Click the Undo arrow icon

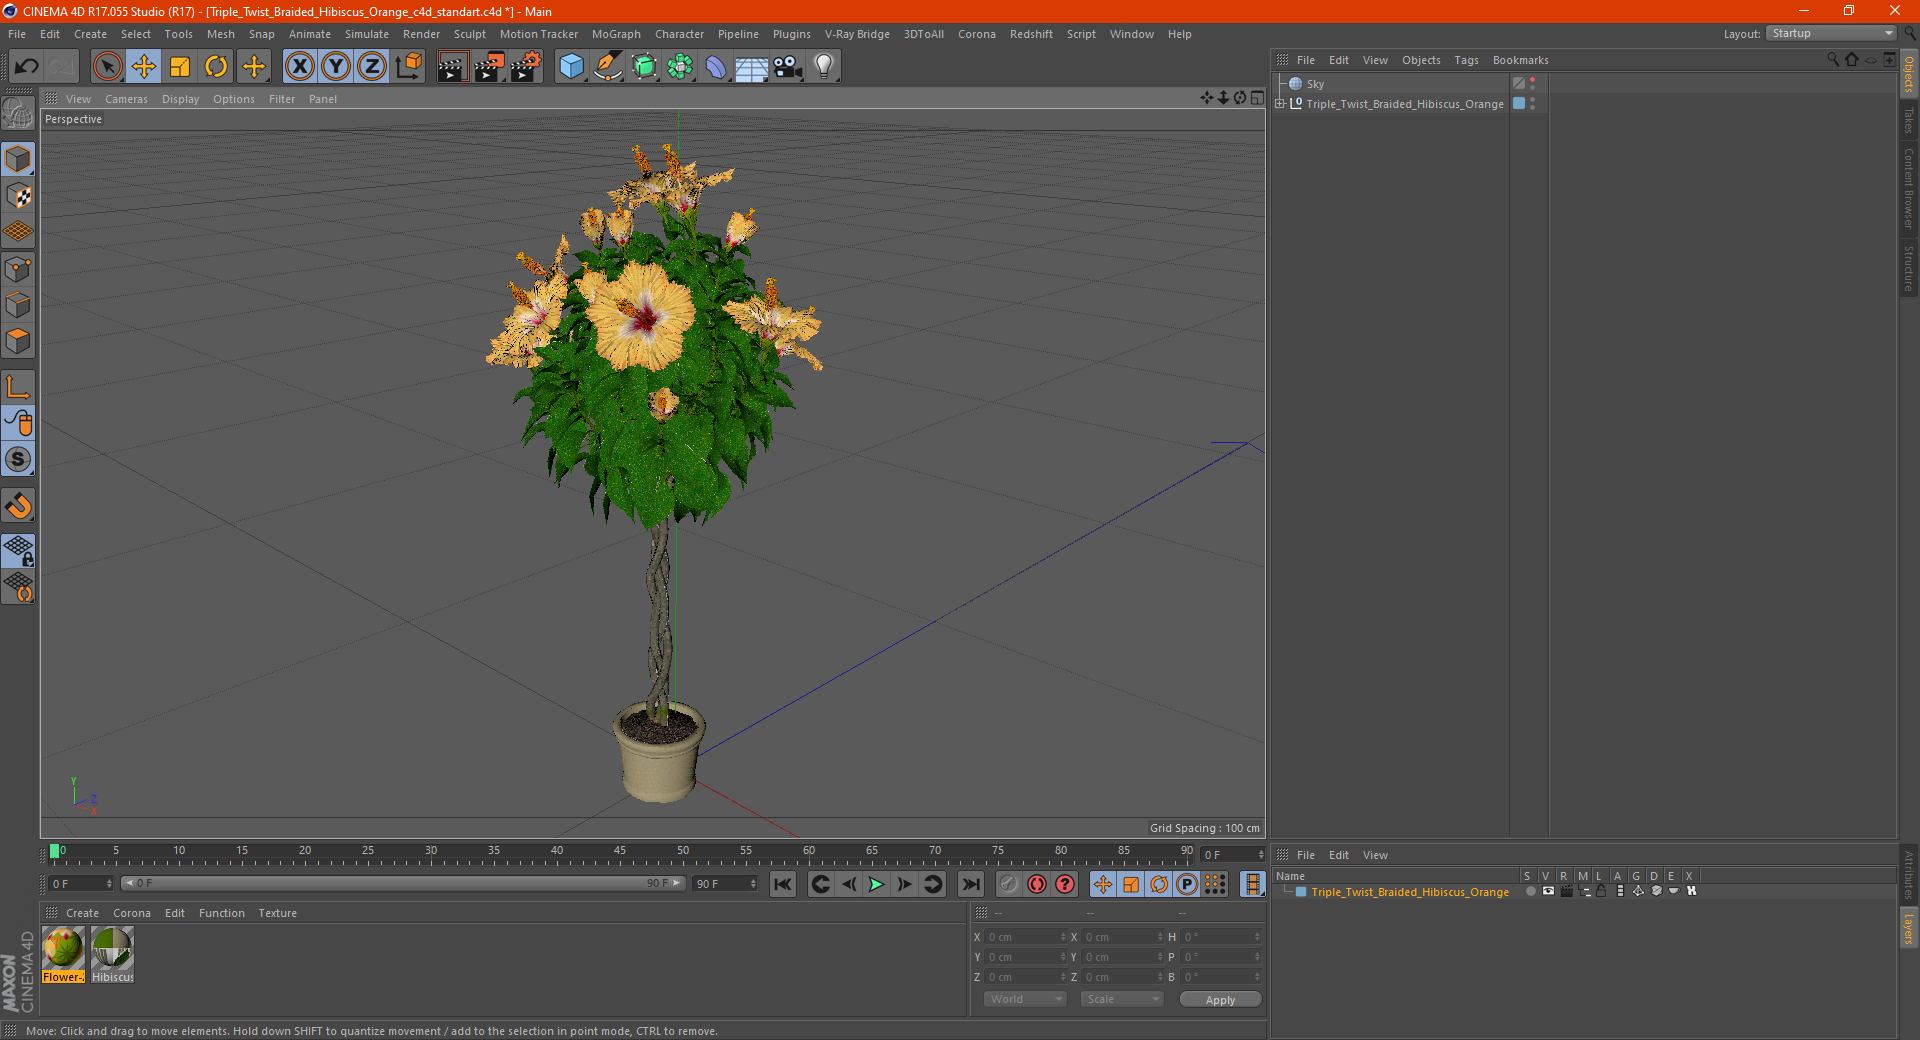(27, 67)
